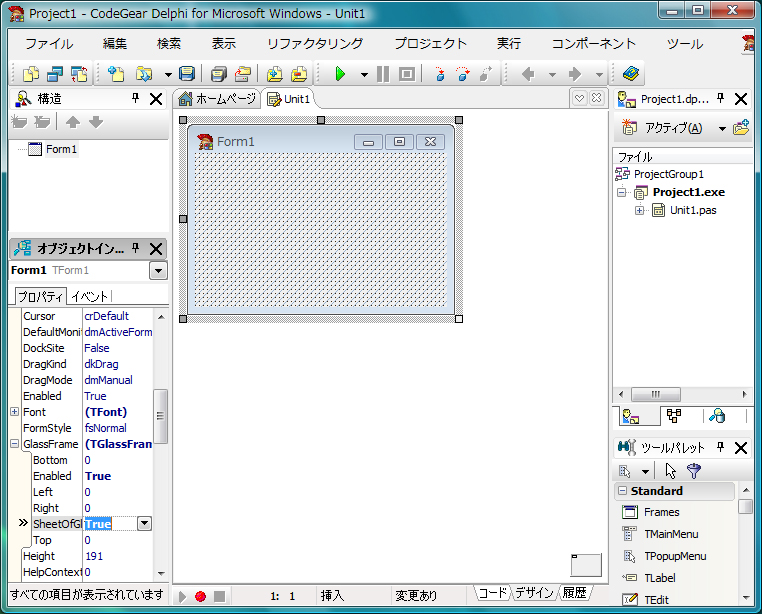The height and width of the screenshot is (614, 762).
Task: Click the Data Explorer tab icon
Action: [x=717, y=416]
